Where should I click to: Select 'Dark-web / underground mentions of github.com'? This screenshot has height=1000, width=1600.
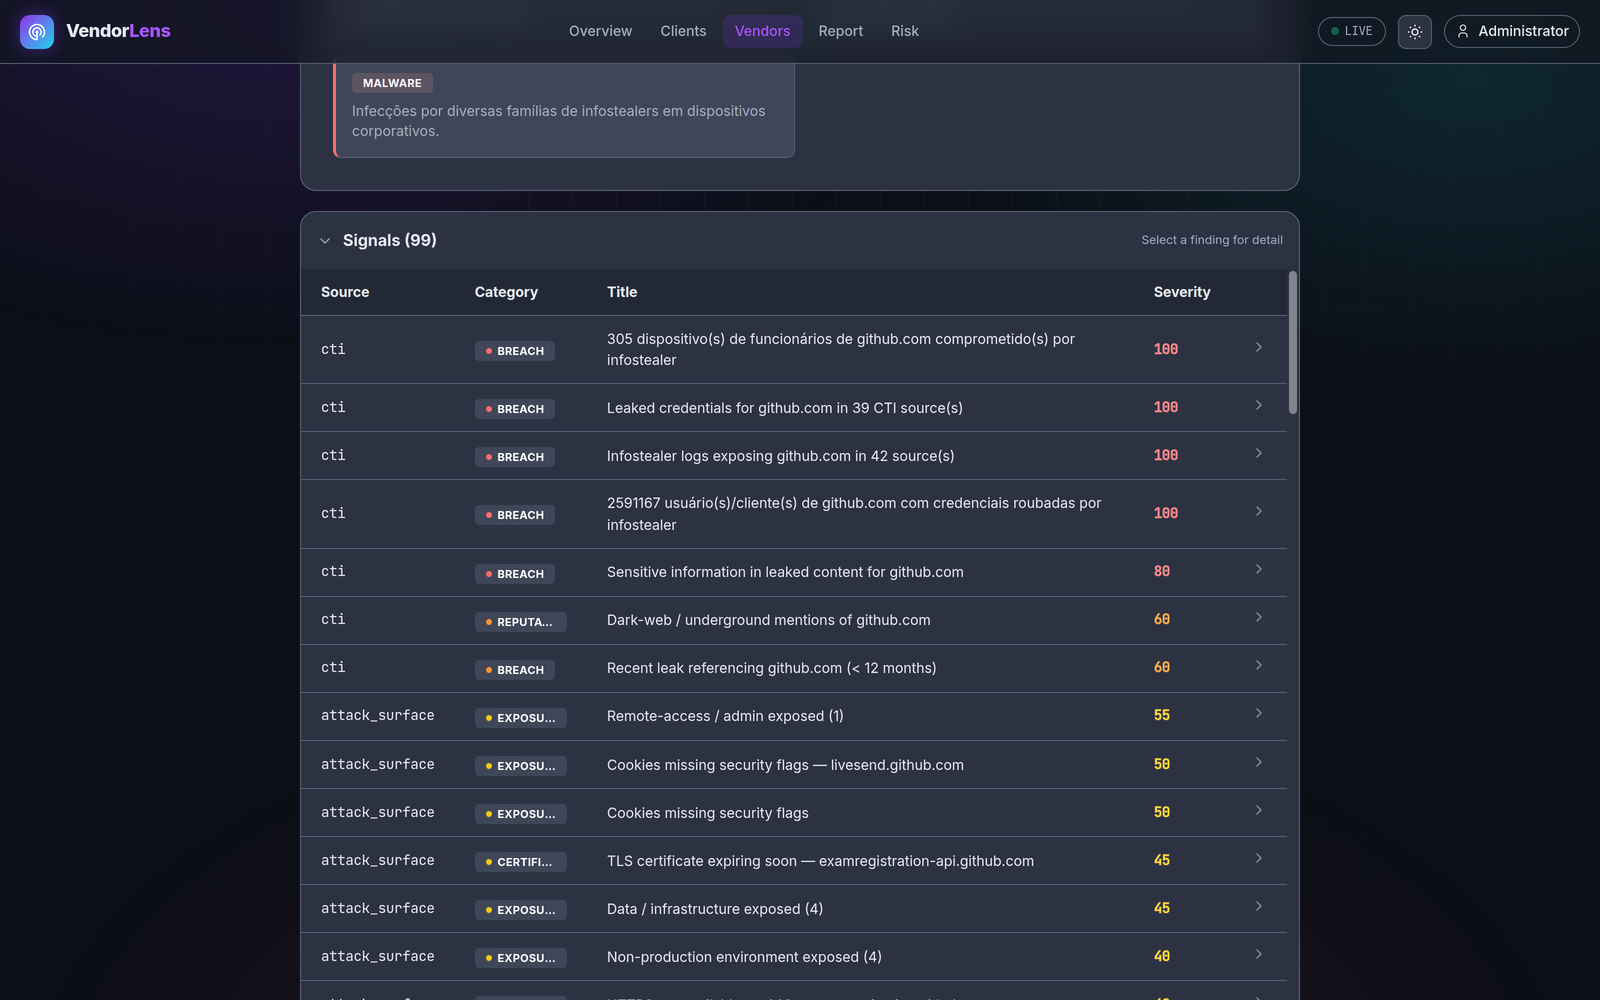(x=768, y=620)
